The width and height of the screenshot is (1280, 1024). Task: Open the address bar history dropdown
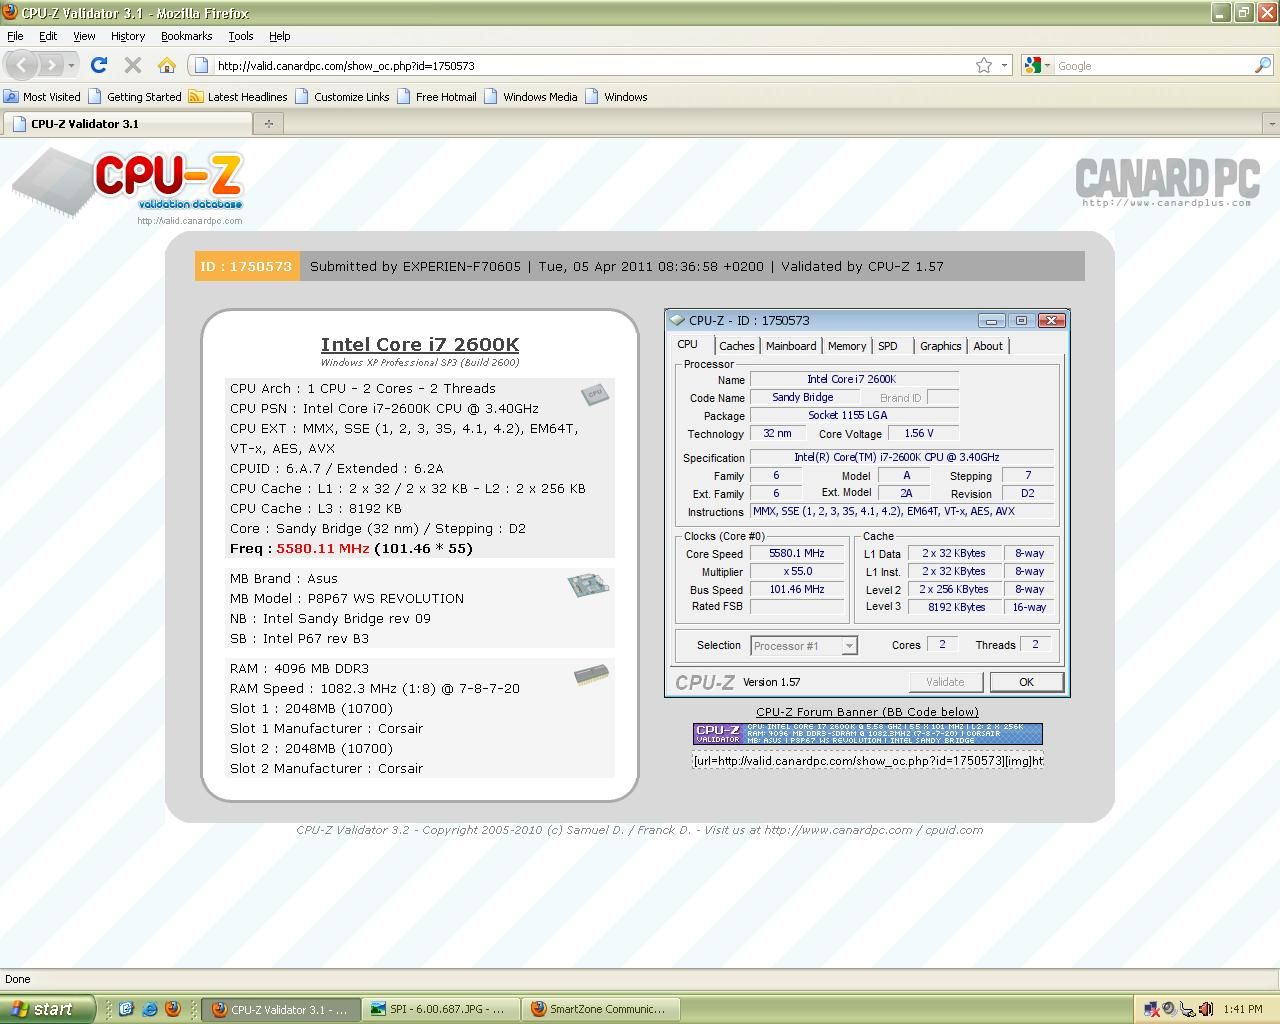click(x=1004, y=66)
